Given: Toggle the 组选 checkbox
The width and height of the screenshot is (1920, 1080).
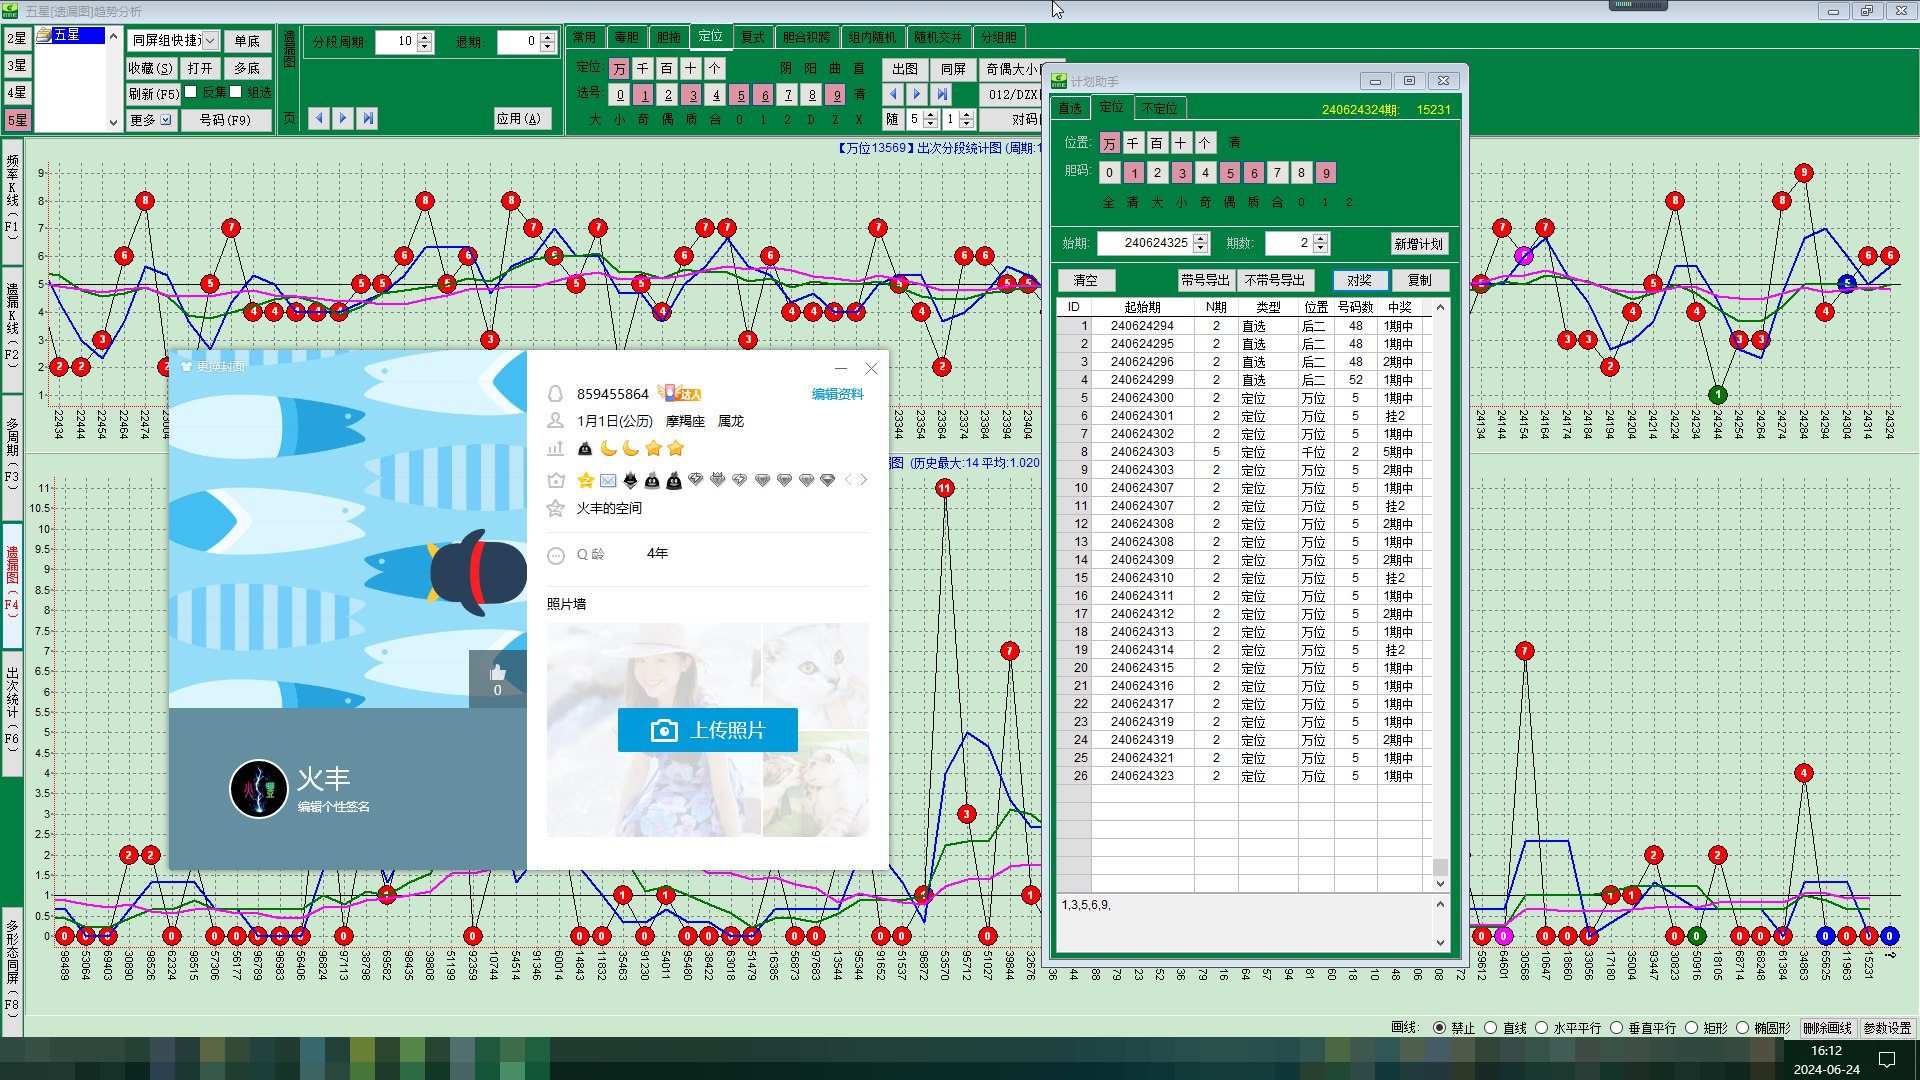Looking at the screenshot, I should [x=236, y=92].
